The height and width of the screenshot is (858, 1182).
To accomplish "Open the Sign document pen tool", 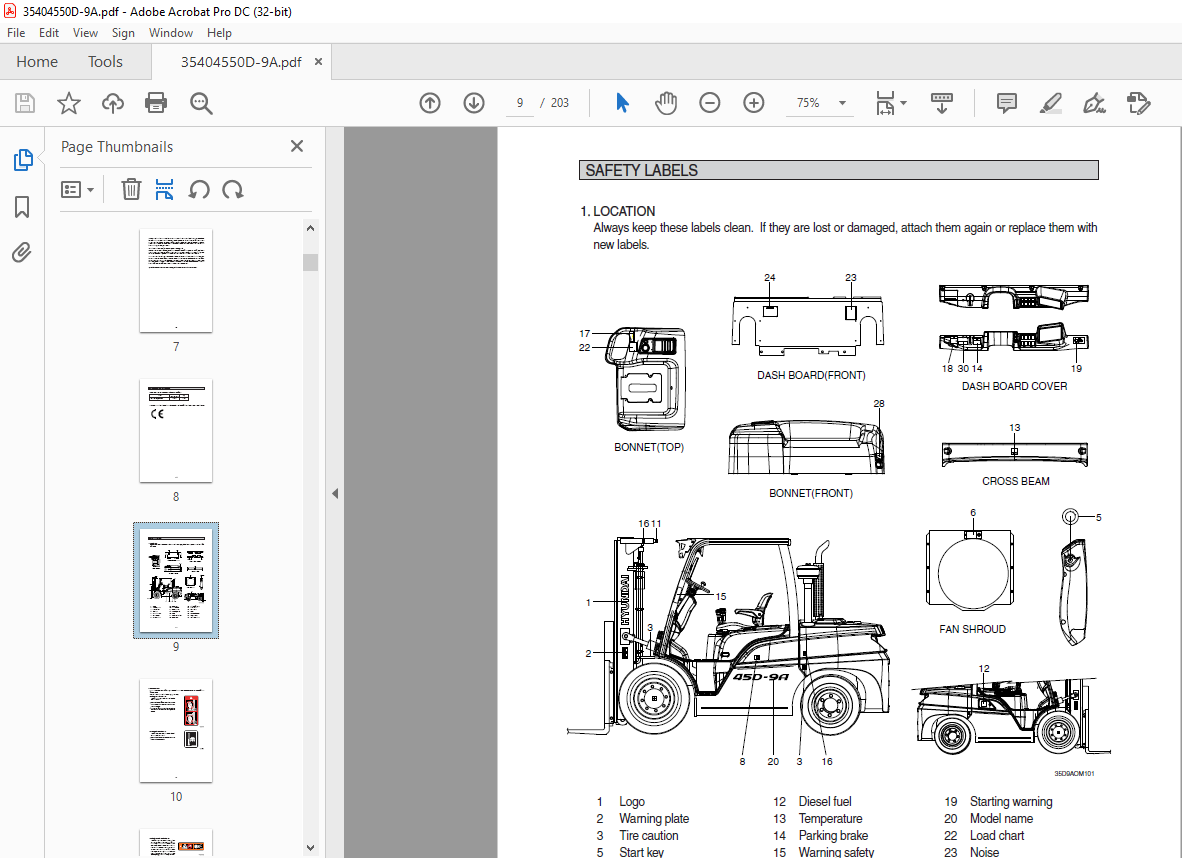I will point(1094,103).
